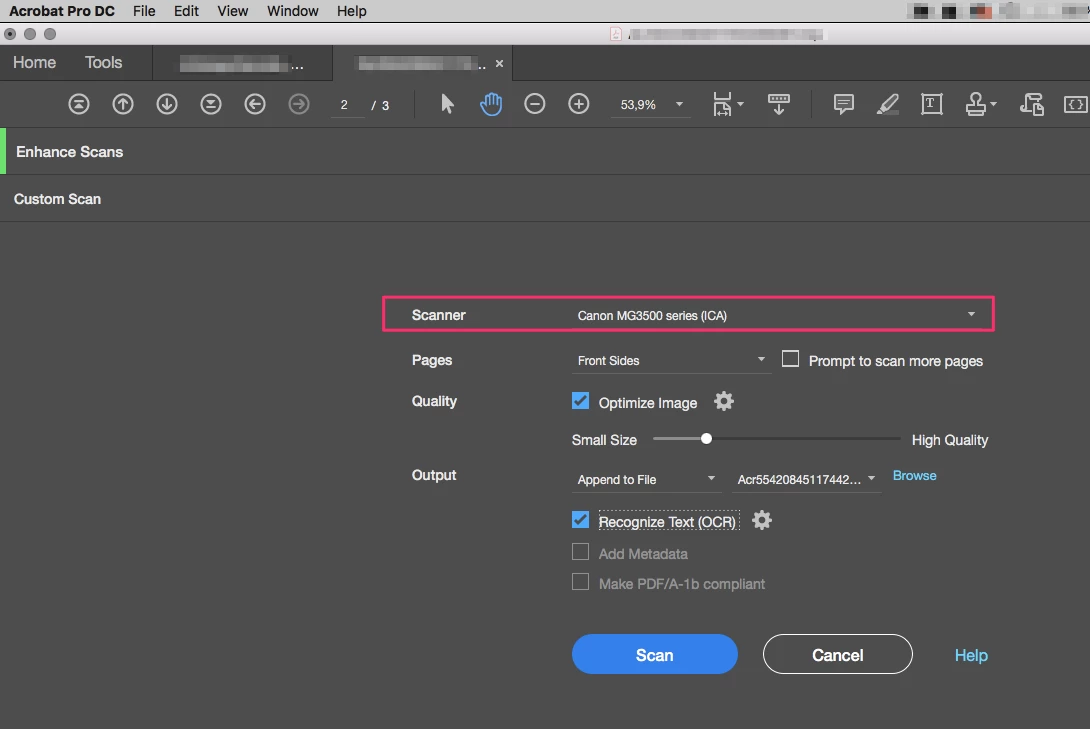This screenshot has height=729, width=1090.
Task: Enable Add Metadata checkbox
Action: click(580, 552)
